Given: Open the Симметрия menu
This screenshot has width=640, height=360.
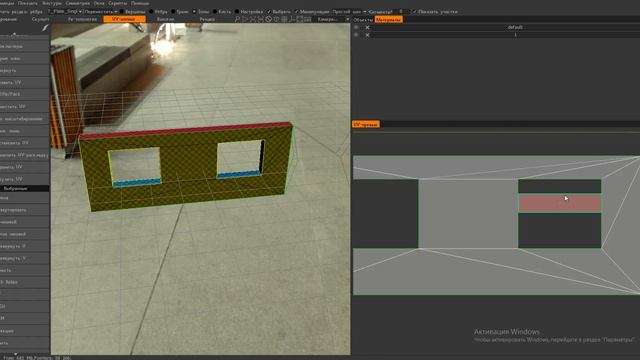Looking at the screenshot, I should pos(77,3).
